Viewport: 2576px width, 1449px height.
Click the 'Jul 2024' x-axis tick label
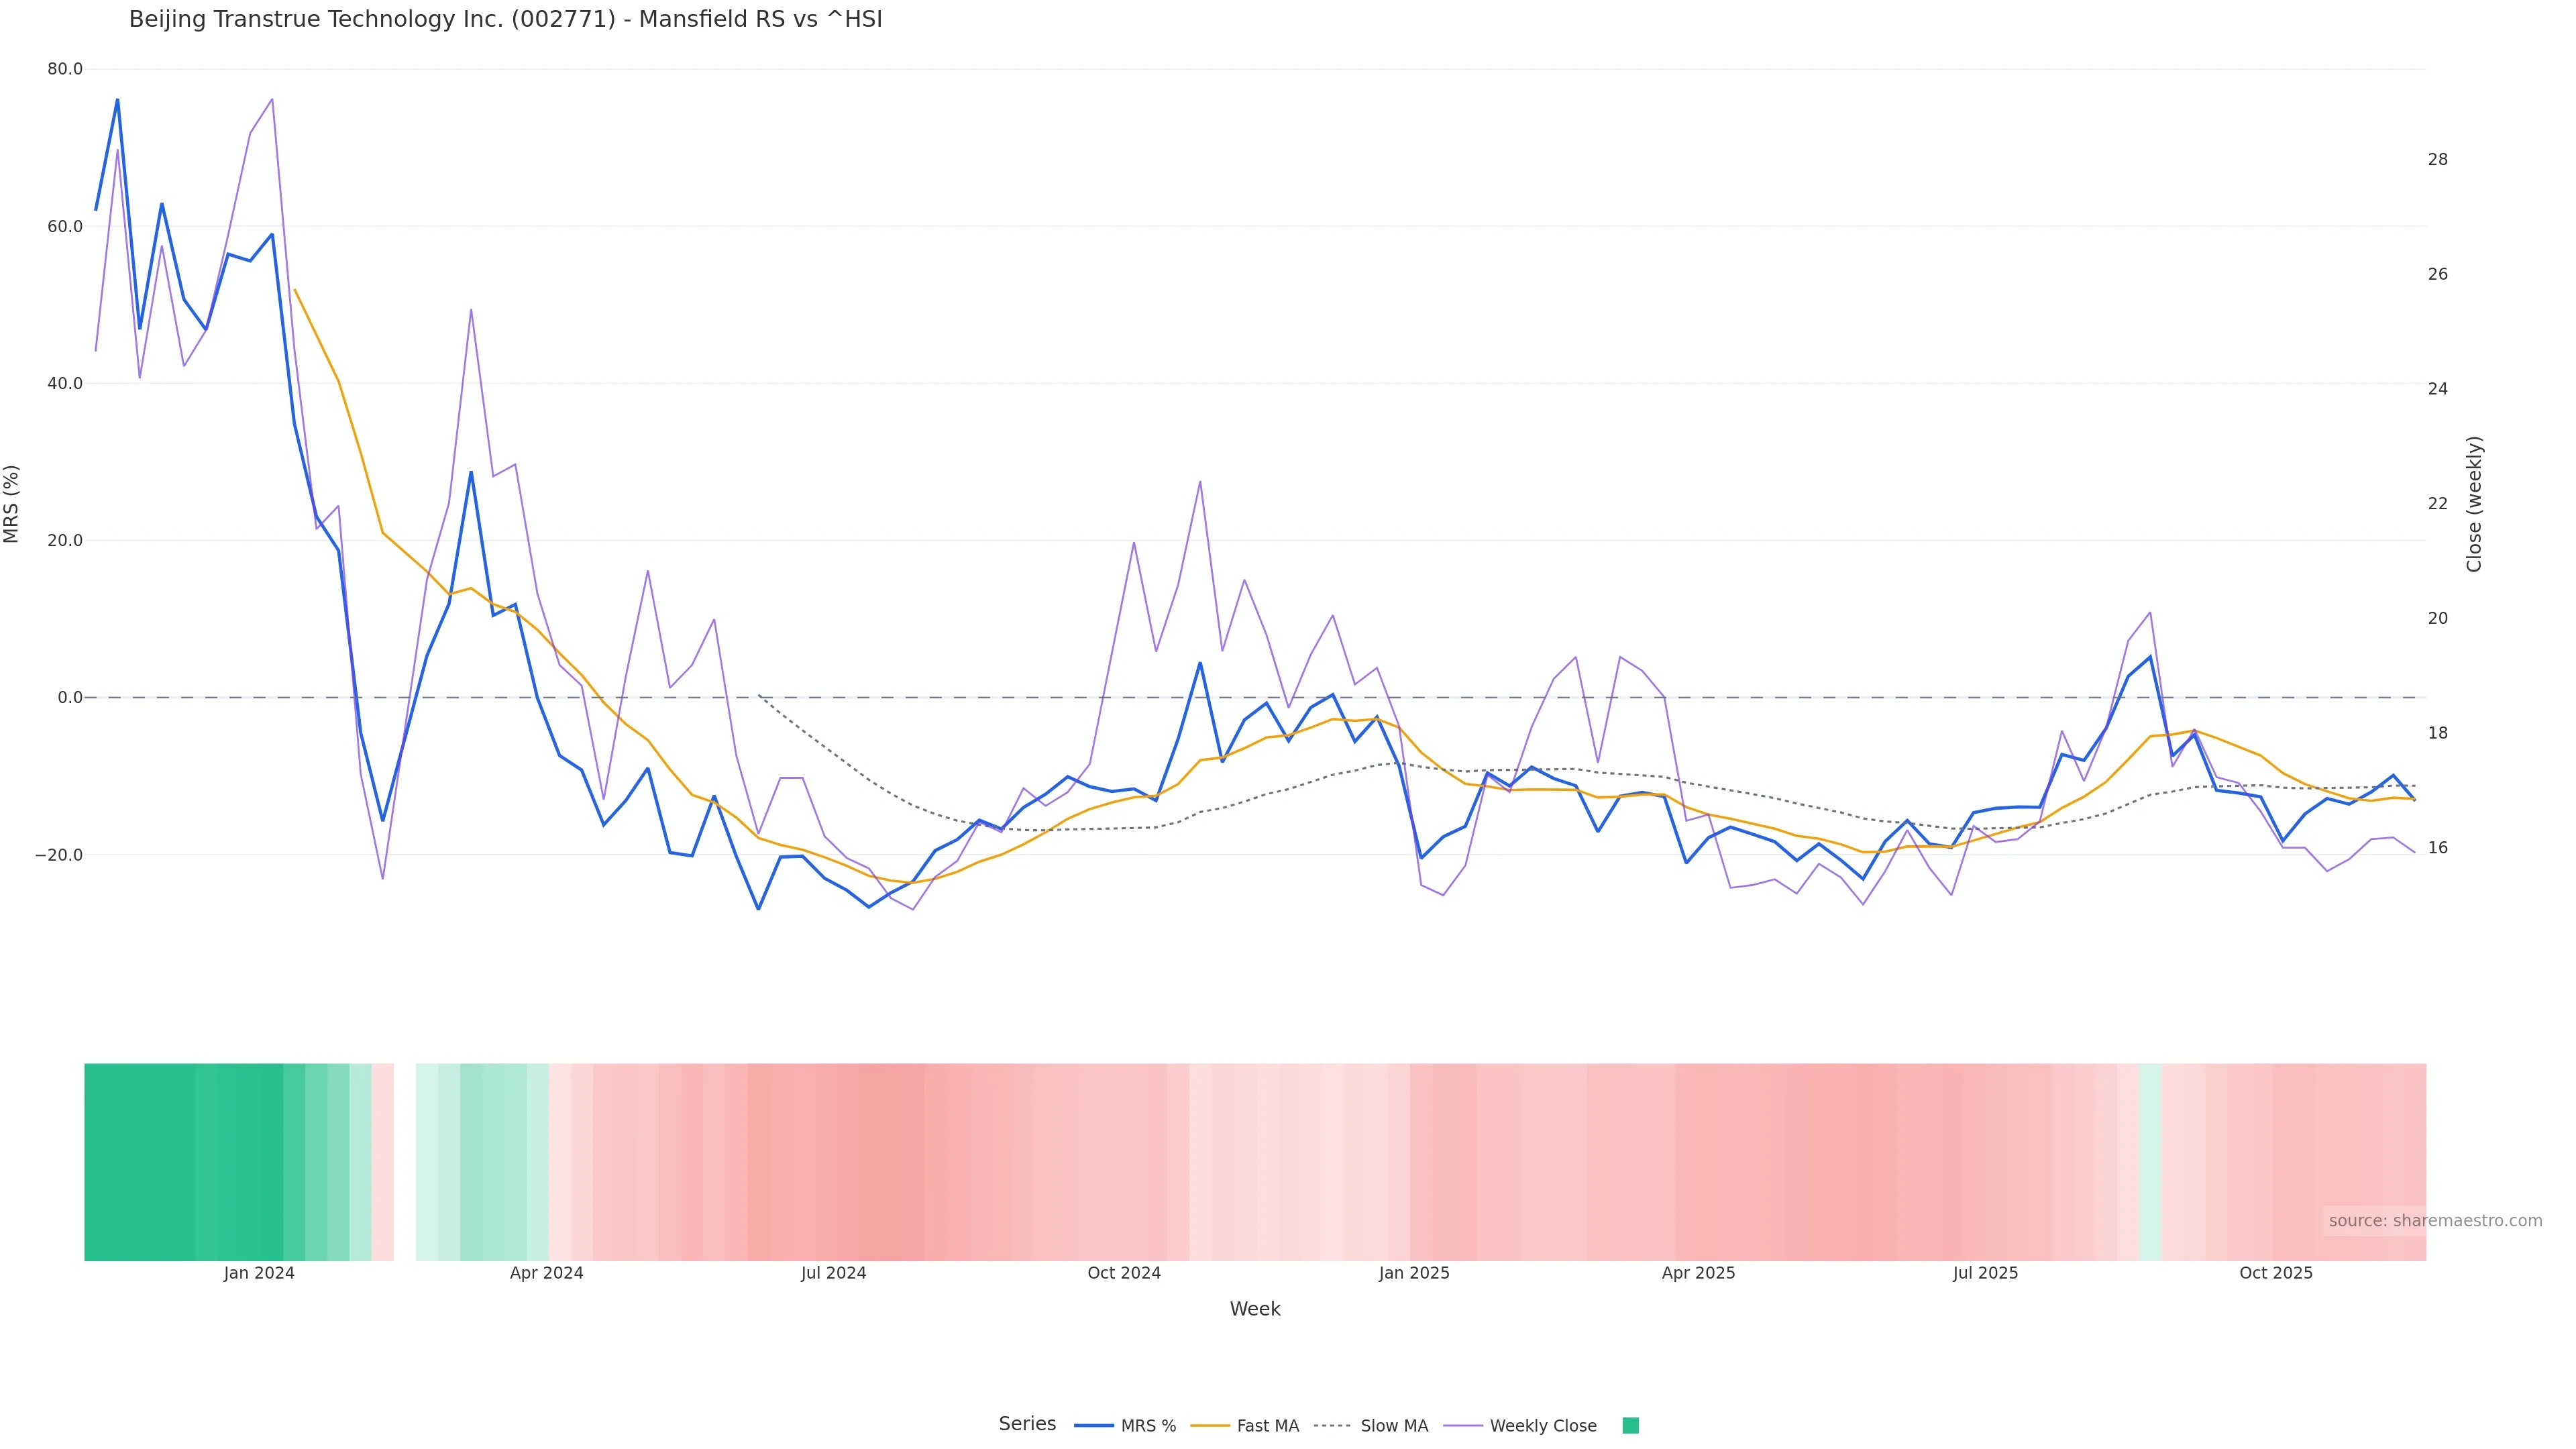point(833,1274)
